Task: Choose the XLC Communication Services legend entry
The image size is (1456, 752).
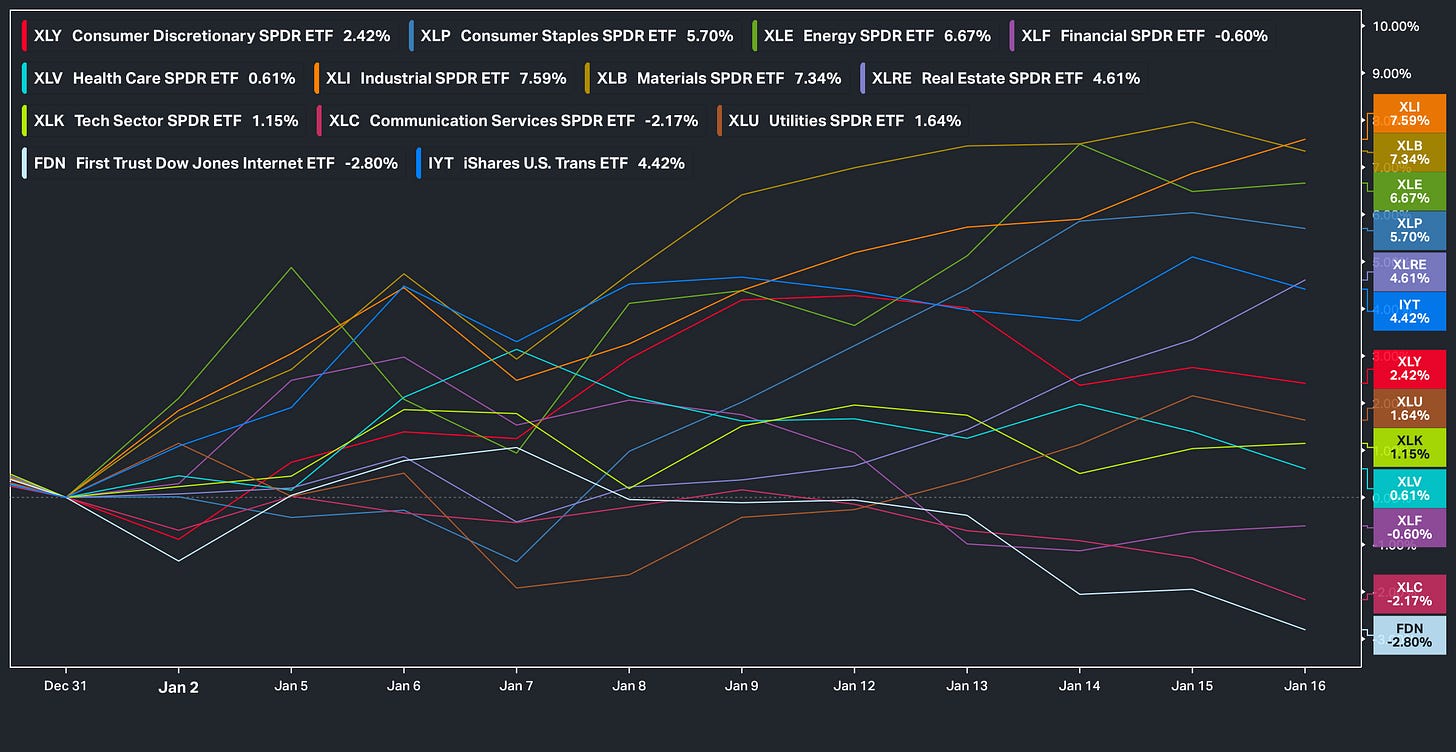Action: (x=509, y=121)
